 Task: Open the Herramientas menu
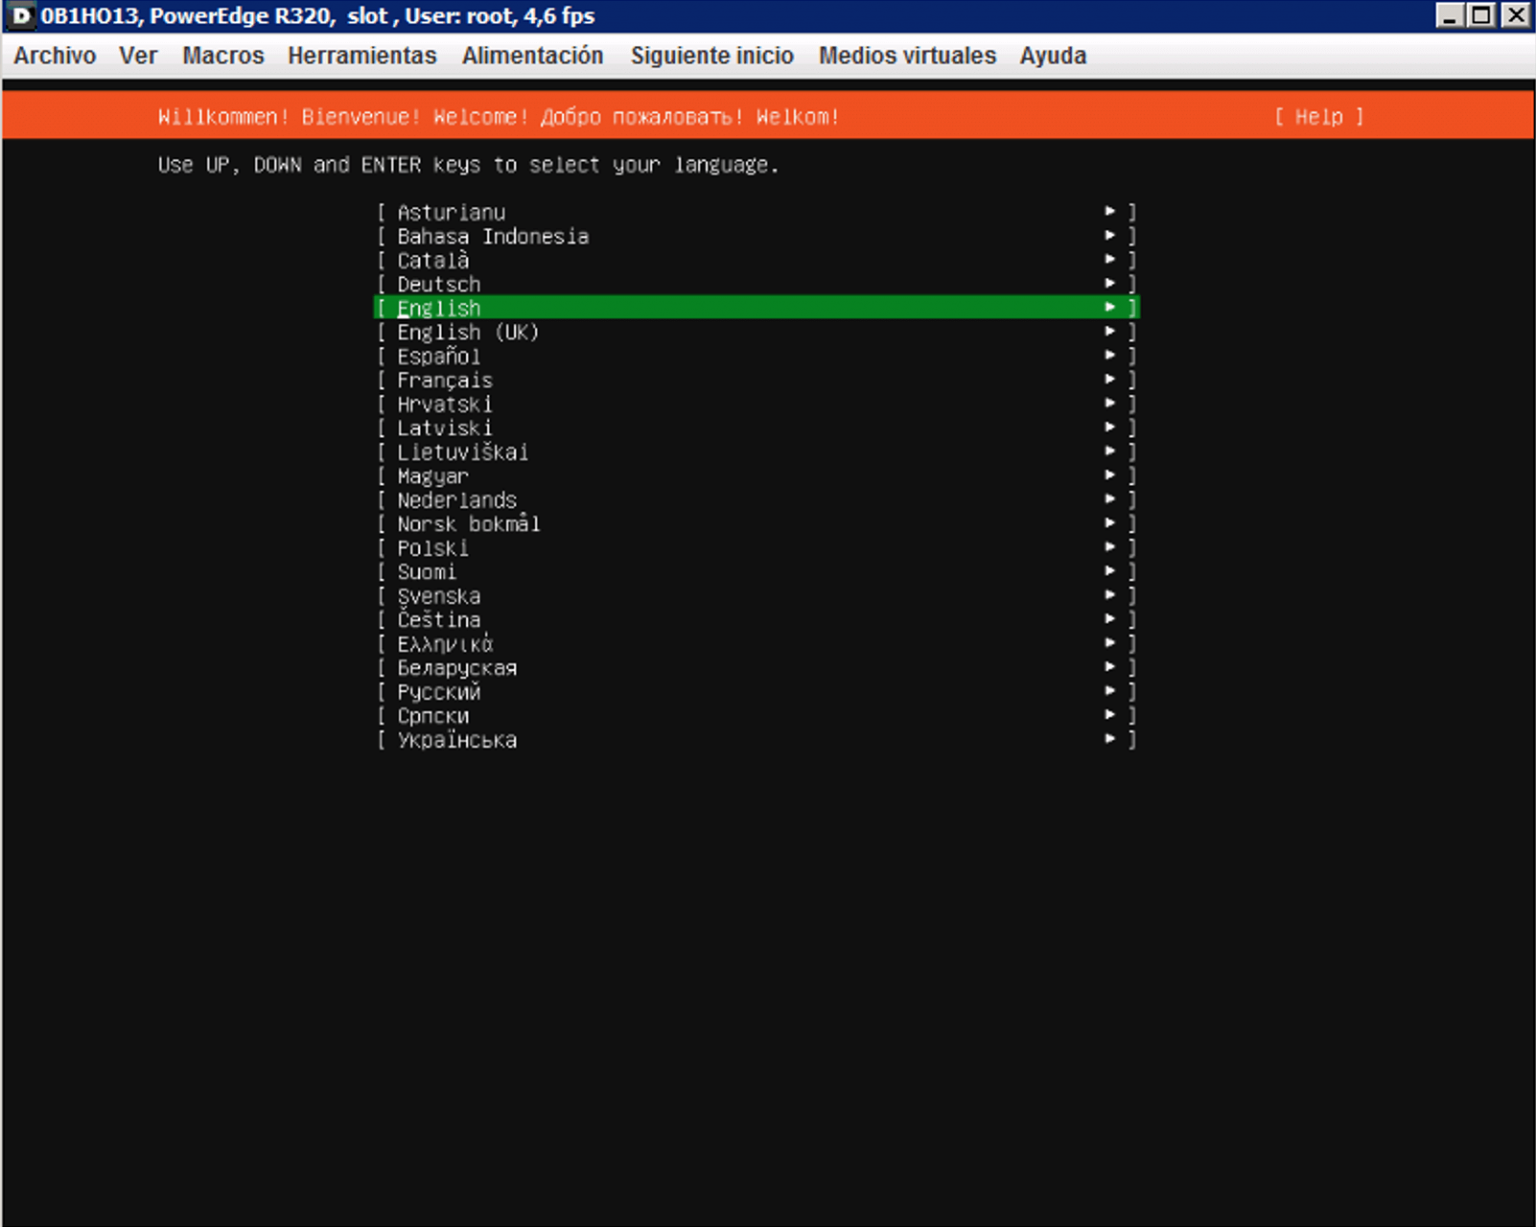(362, 56)
